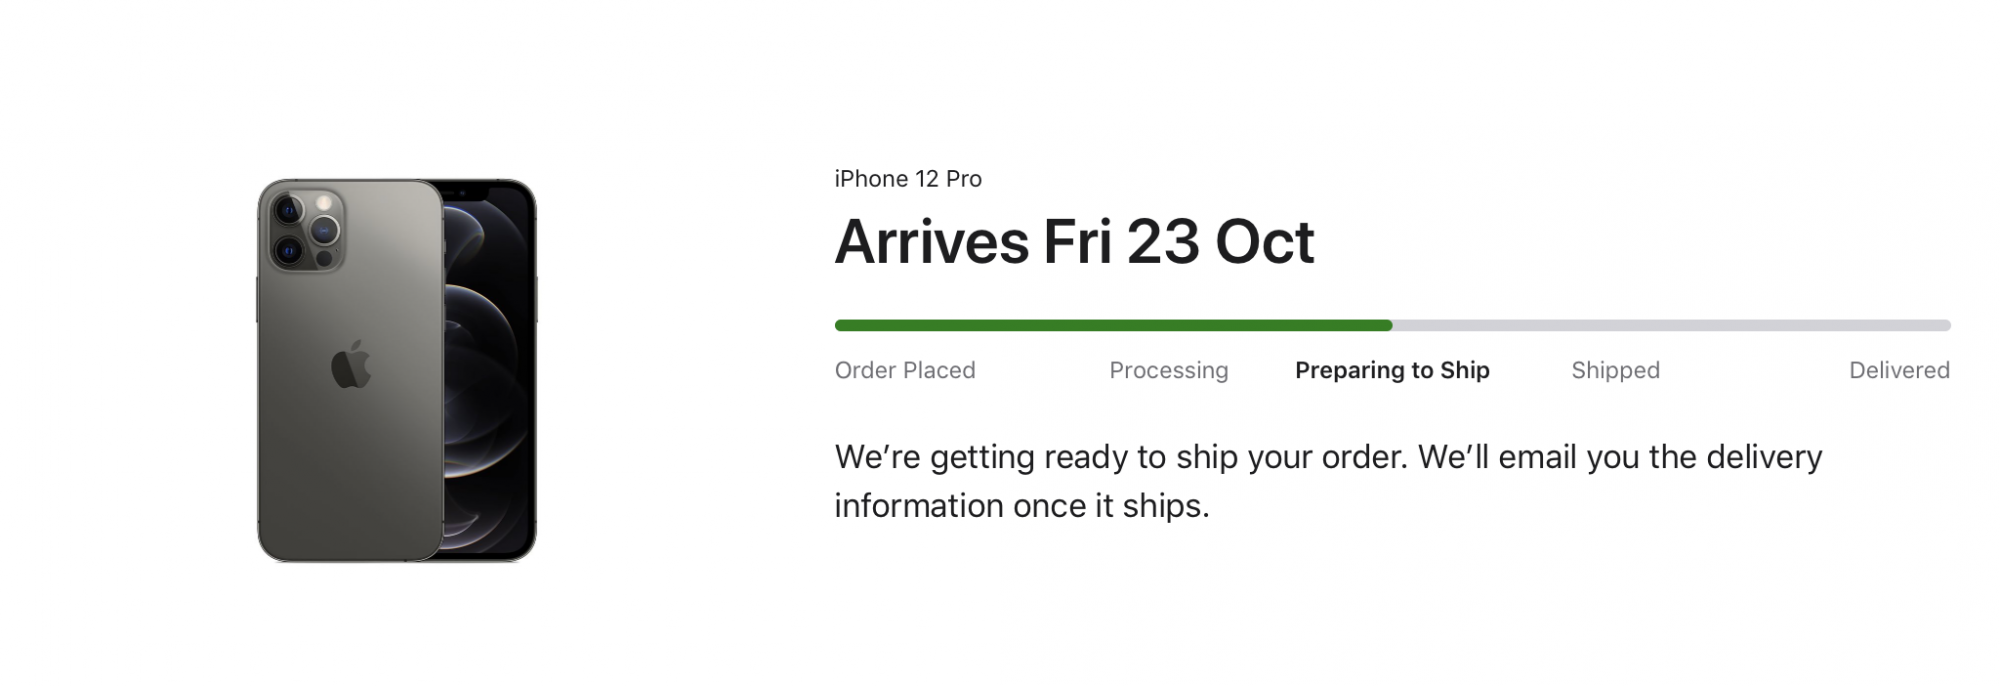Click the gray remaining part of the progress bar

click(1670, 325)
